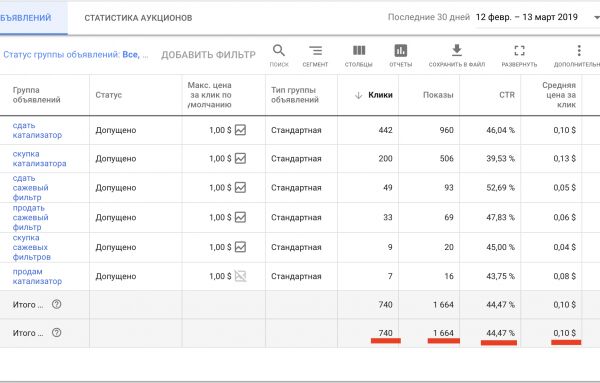Sort by Средняя цена за клик header
Viewport: 600px width, 383px height.
[x=559, y=95]
